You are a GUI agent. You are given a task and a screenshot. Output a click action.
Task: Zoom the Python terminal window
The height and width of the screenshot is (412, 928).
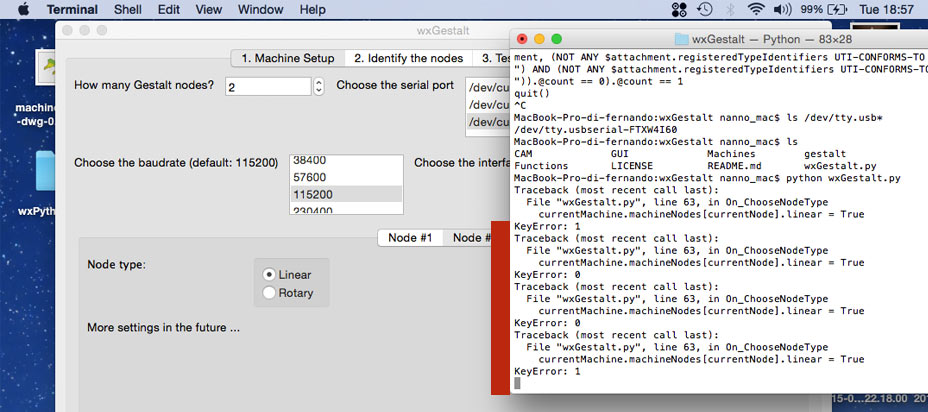tap(556, 39)
